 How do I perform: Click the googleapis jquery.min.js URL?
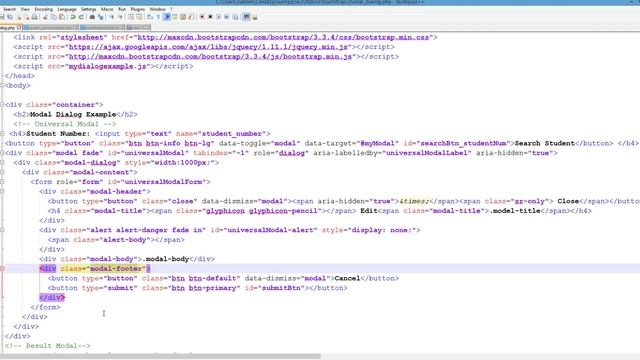coord(208,47)
